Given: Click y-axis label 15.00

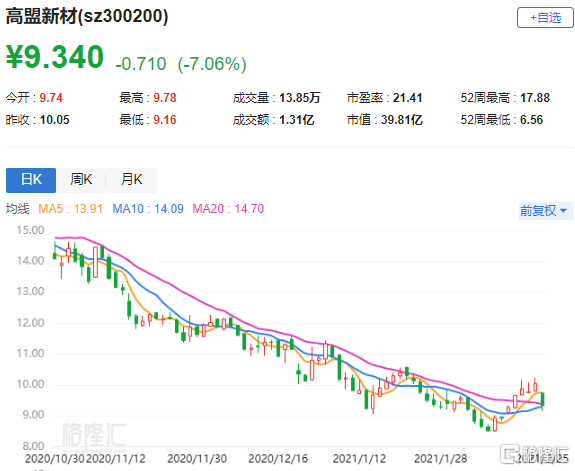Looking at the screenshot, I should [x=30, y=230].
